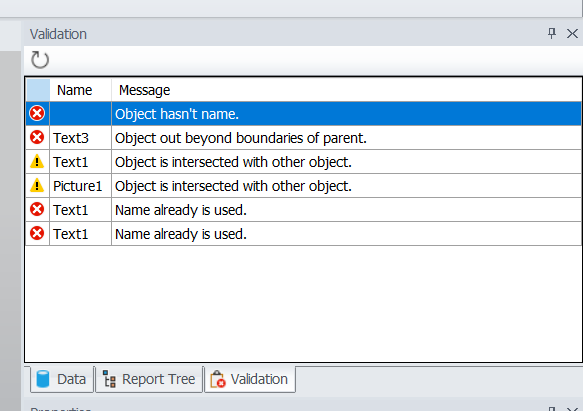Viewport: 583px width, 411px height.
Task: Select first 'Name already is used' message
Action: pyautogui.click(x=181, y=210)
